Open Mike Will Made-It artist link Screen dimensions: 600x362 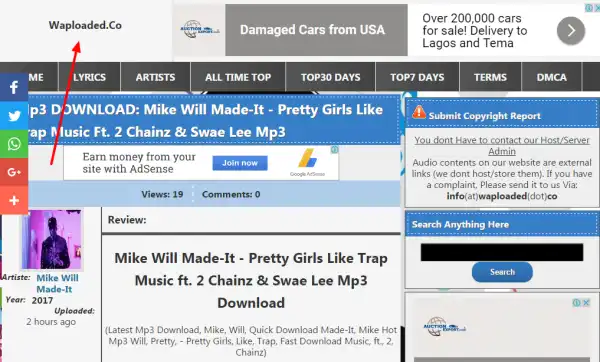coord(57,284)
